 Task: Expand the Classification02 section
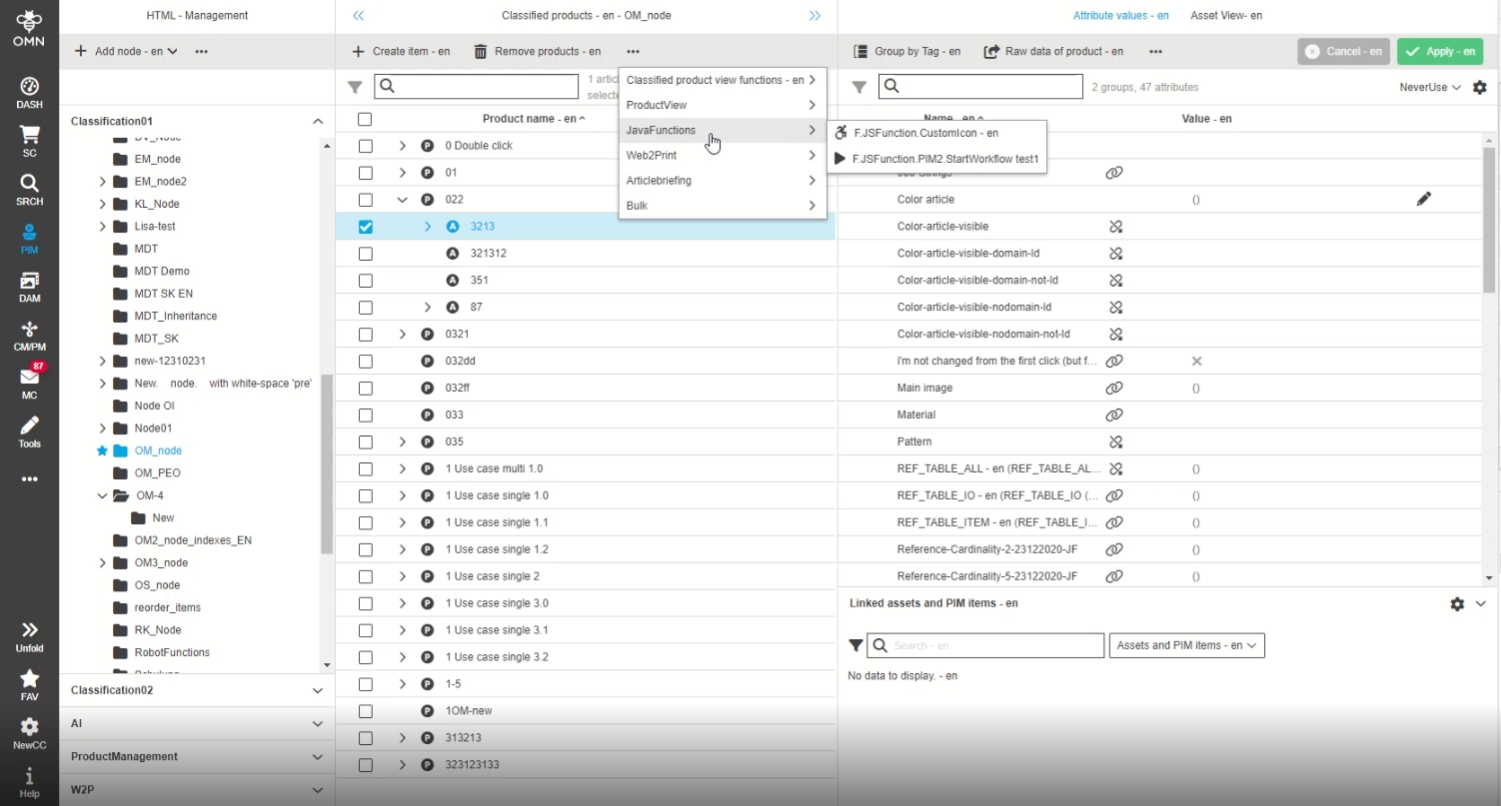pyautogui.click(x=318, y=690)
